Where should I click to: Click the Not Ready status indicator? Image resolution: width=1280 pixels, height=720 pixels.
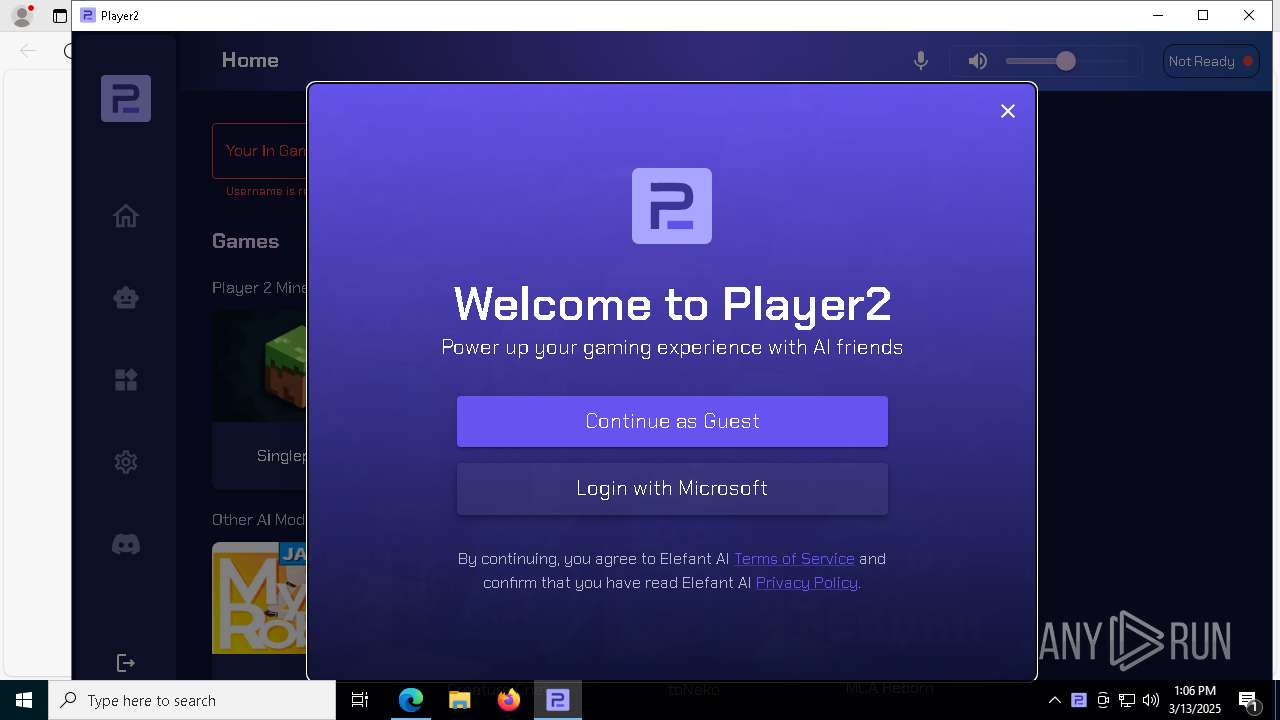tap(1210, 61)
